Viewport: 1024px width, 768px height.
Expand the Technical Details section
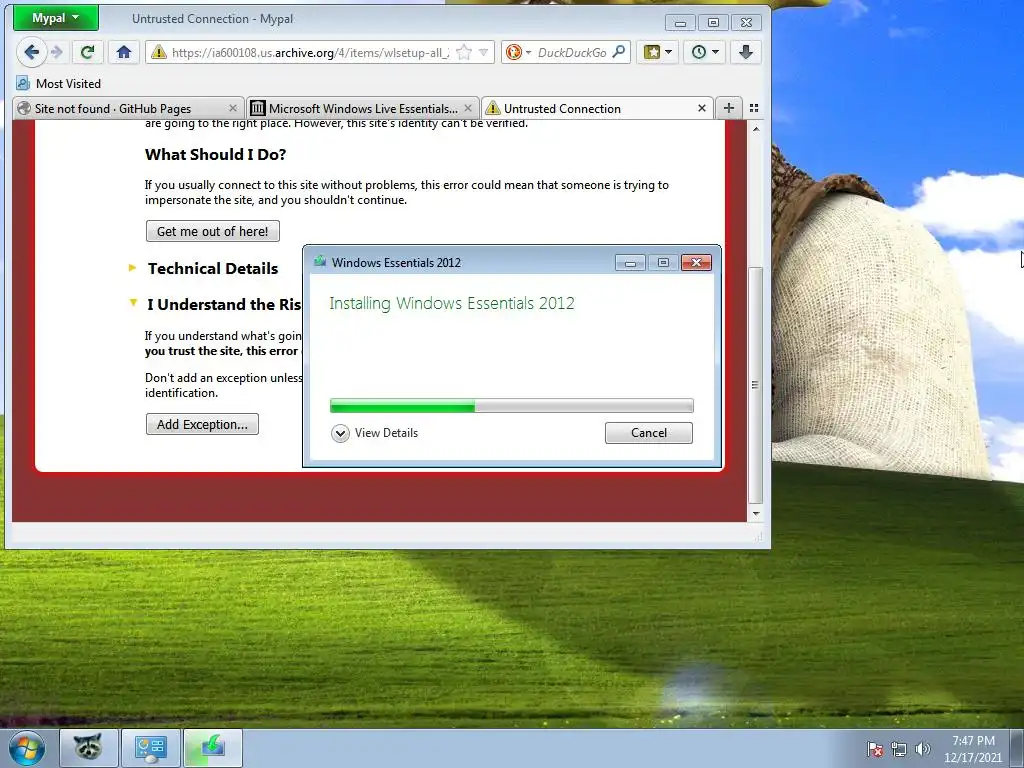212,268
